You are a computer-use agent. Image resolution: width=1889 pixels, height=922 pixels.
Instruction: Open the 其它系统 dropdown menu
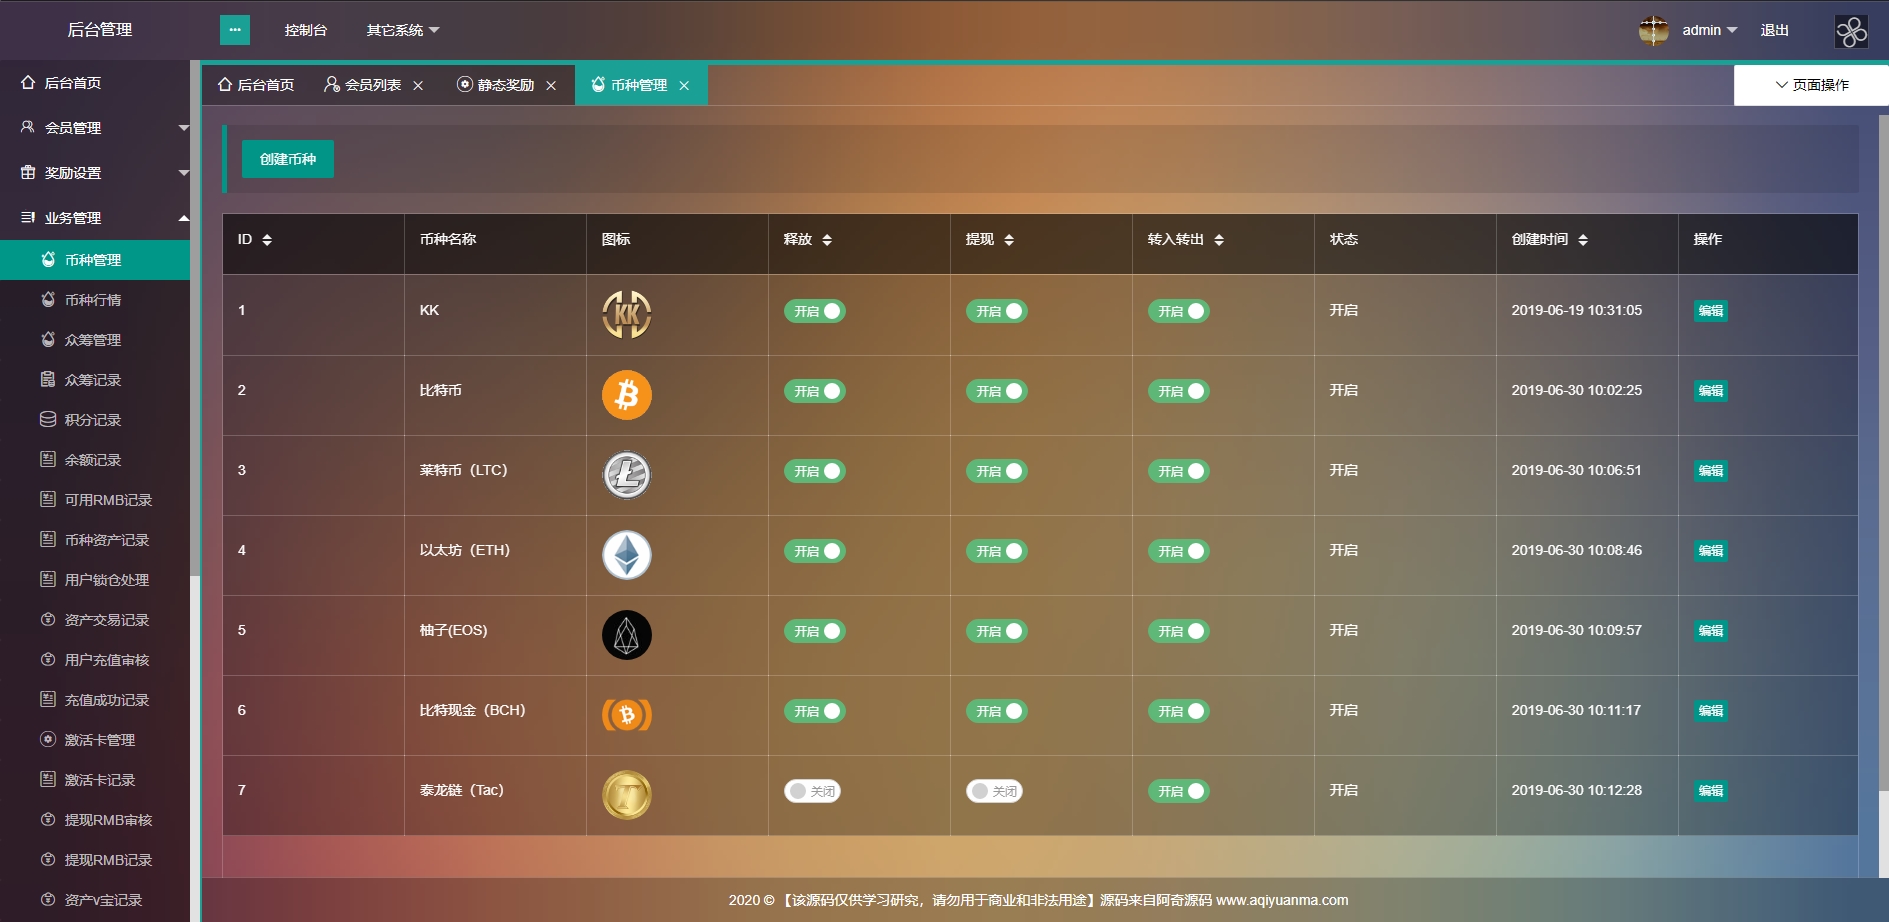tap(403, 30)
